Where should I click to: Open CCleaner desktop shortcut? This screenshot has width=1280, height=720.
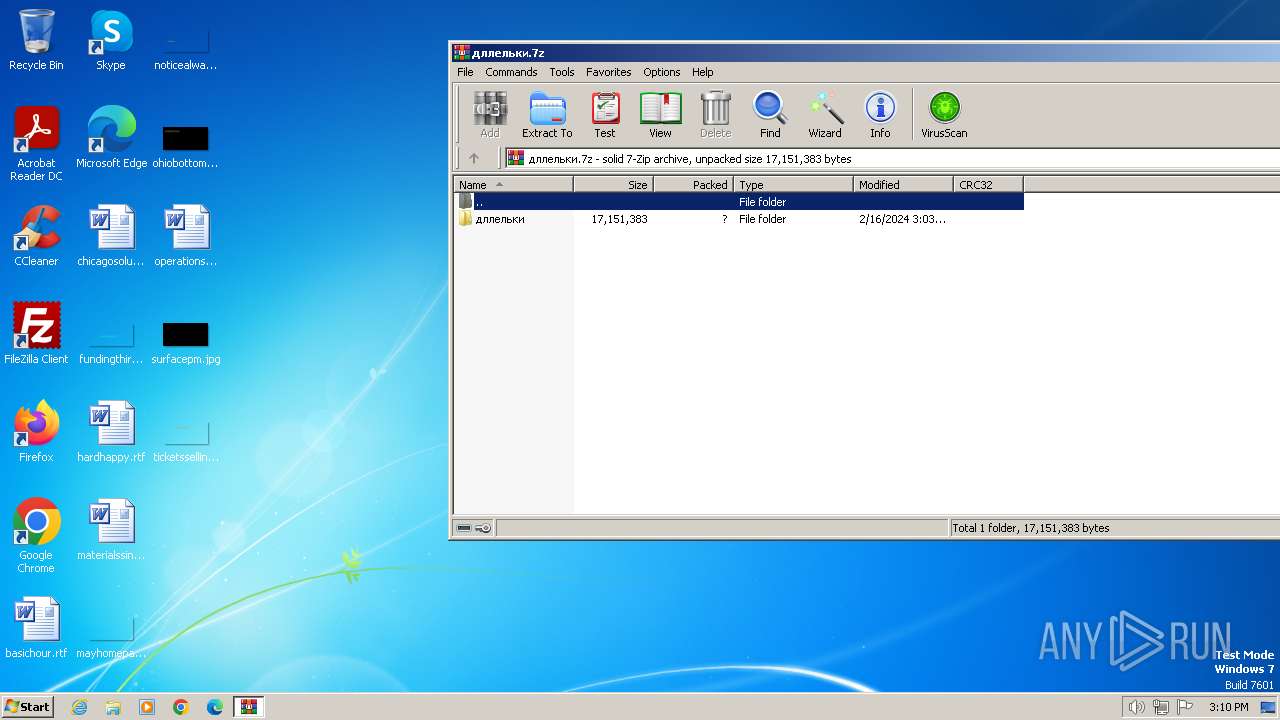(36, 236)
